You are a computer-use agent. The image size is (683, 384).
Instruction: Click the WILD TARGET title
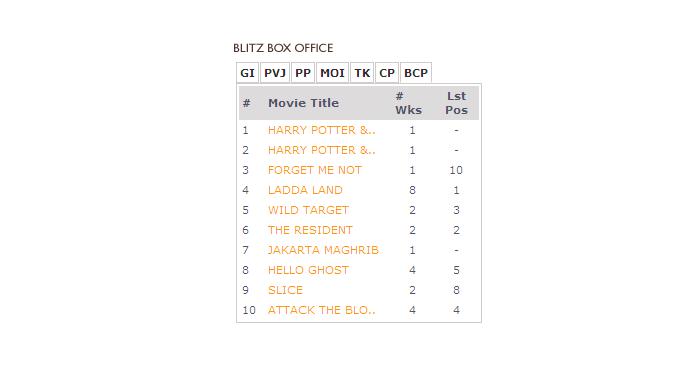(x=308, y=210)
